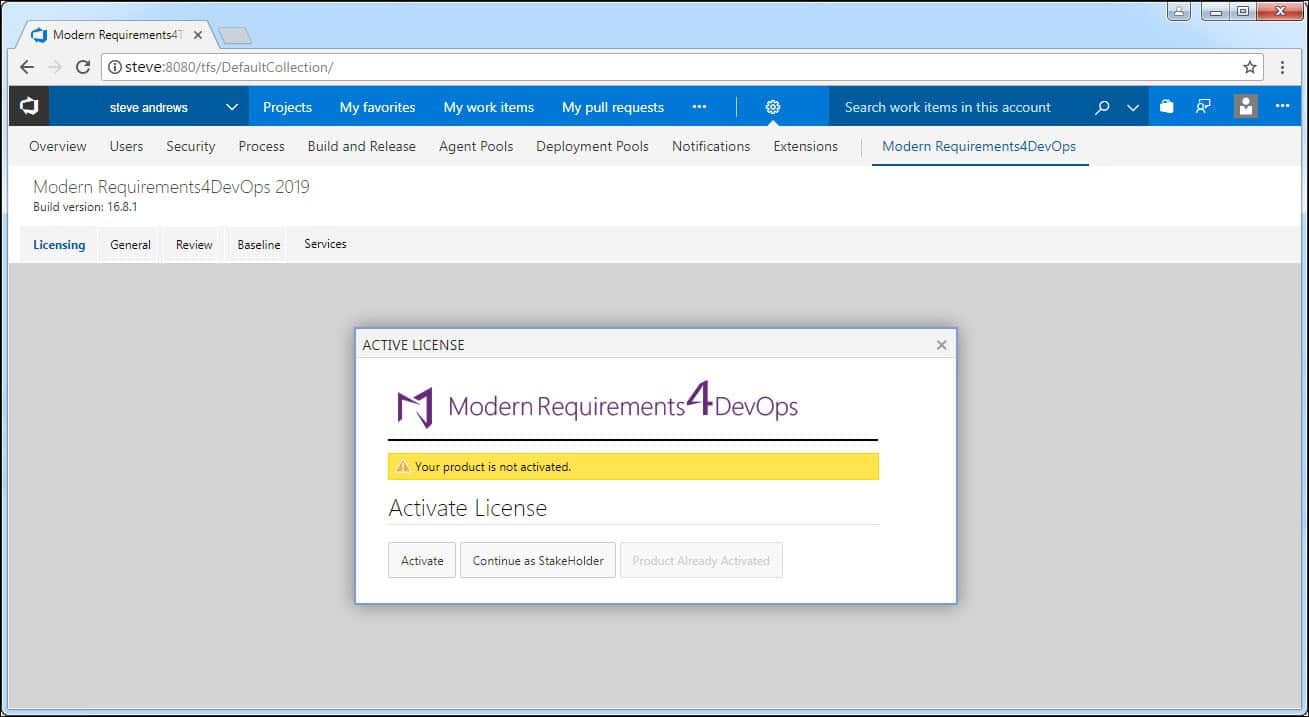1309x717 pixels.
Task: Click the Build version: 16.8.1 text
Action: click(87, 207)
